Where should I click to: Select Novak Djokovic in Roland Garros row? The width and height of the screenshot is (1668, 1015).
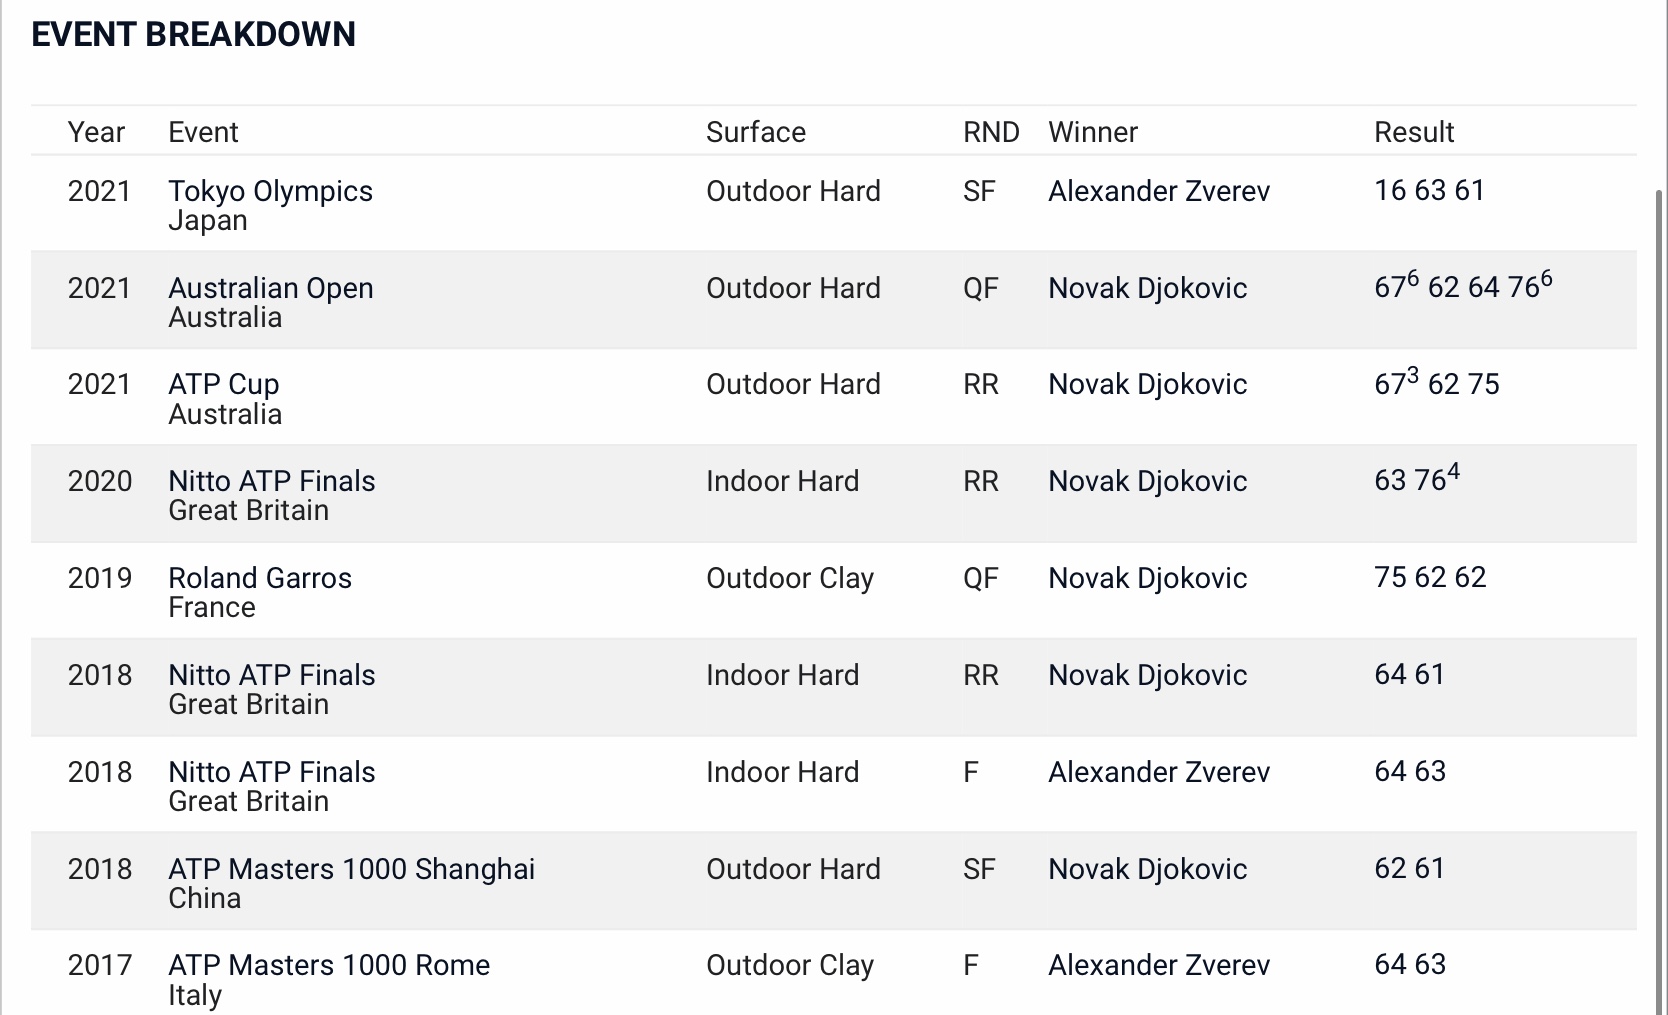coord(1147,578)
